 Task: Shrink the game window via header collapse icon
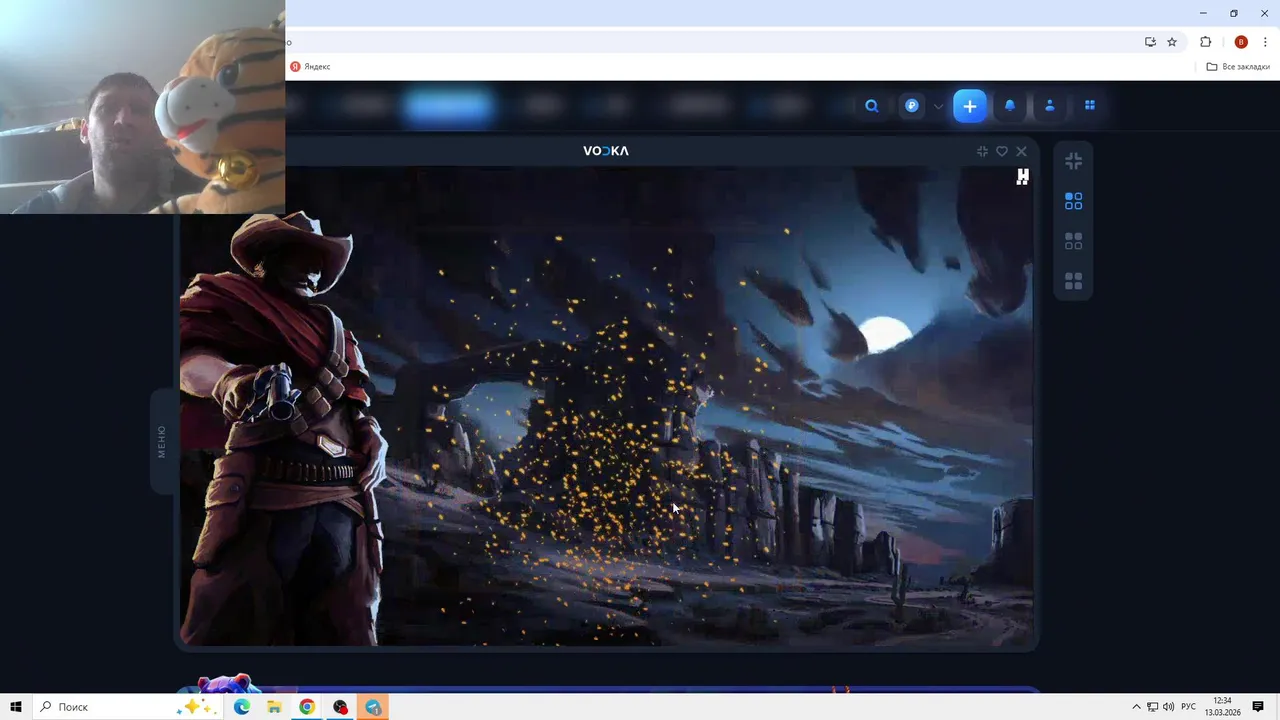(x=982, y=151)
